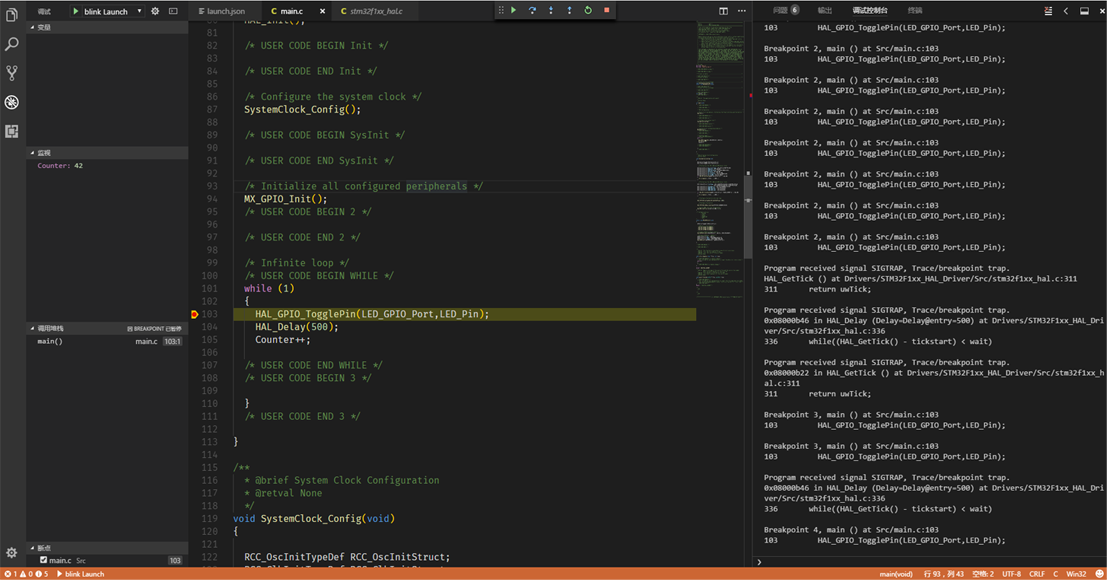
Task: Collapse the panel with the left chevron
Action: click(1066, 11)
